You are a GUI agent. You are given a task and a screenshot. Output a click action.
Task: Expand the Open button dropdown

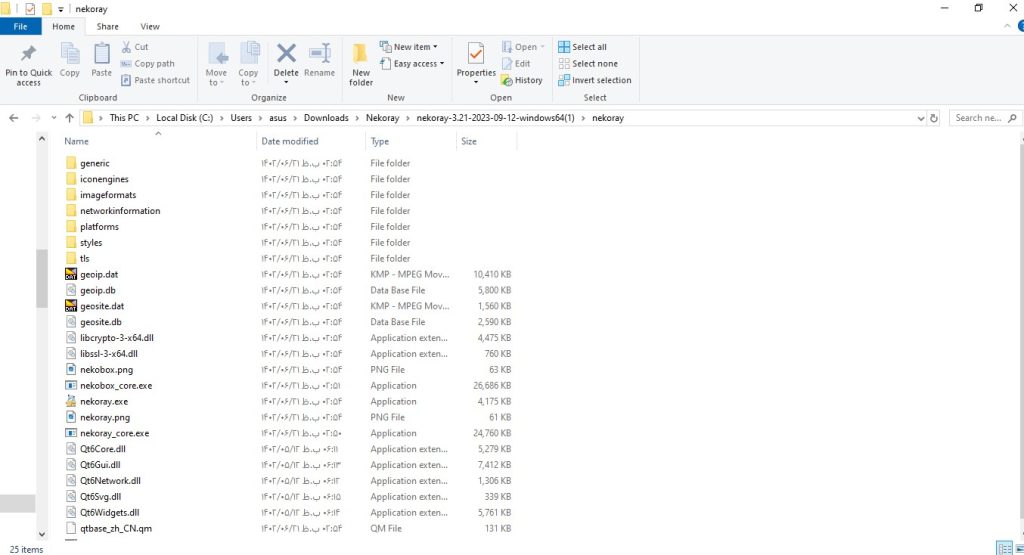pyautogui.click(x=542, y=47)
